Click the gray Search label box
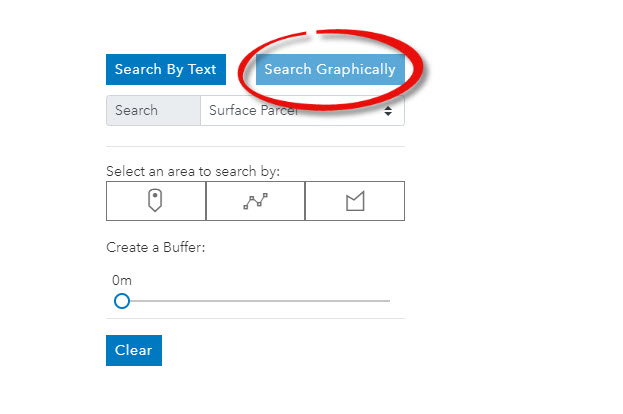623x414 pixels. tap(153, 110)
